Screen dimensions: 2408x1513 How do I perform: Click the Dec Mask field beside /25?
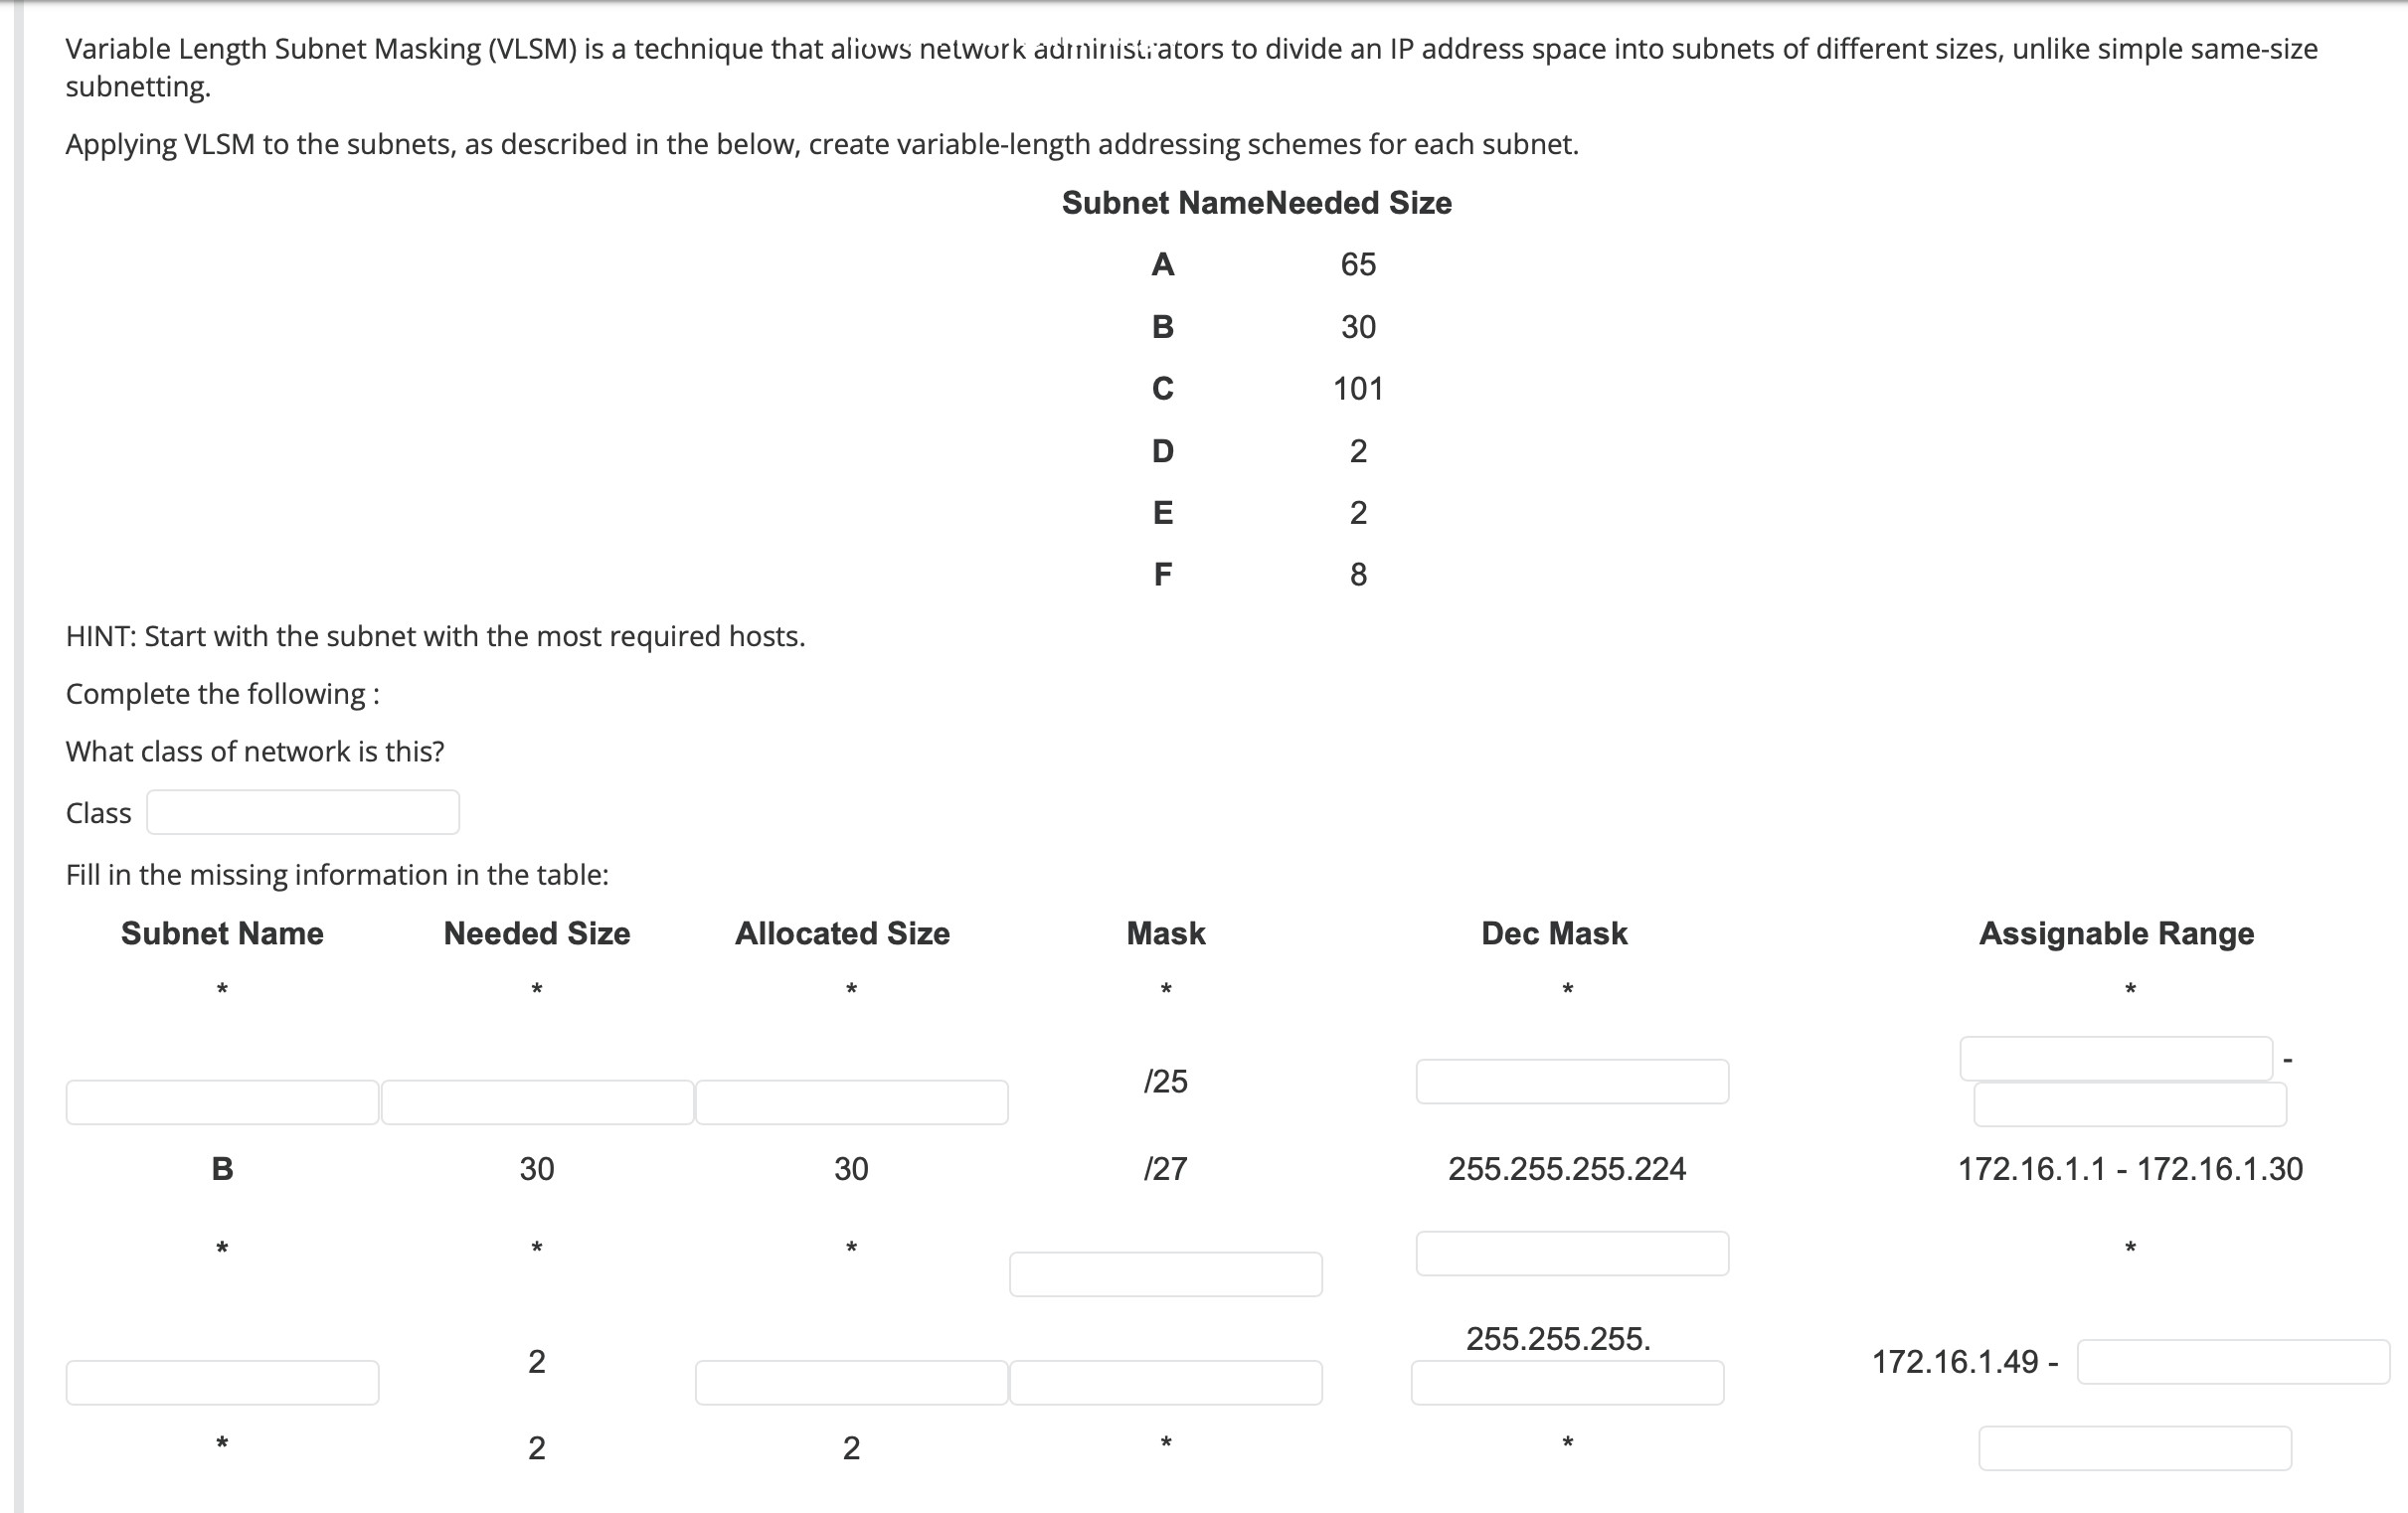point(1571,1080)
